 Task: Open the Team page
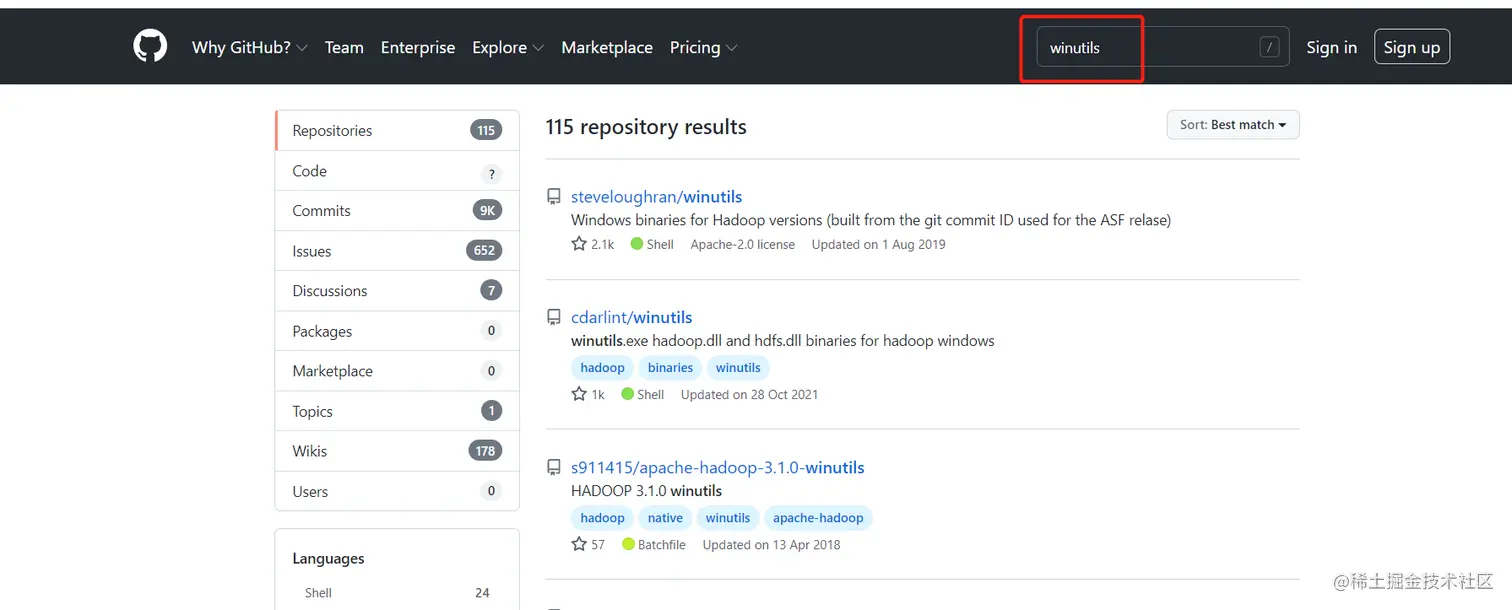(344, 47)
